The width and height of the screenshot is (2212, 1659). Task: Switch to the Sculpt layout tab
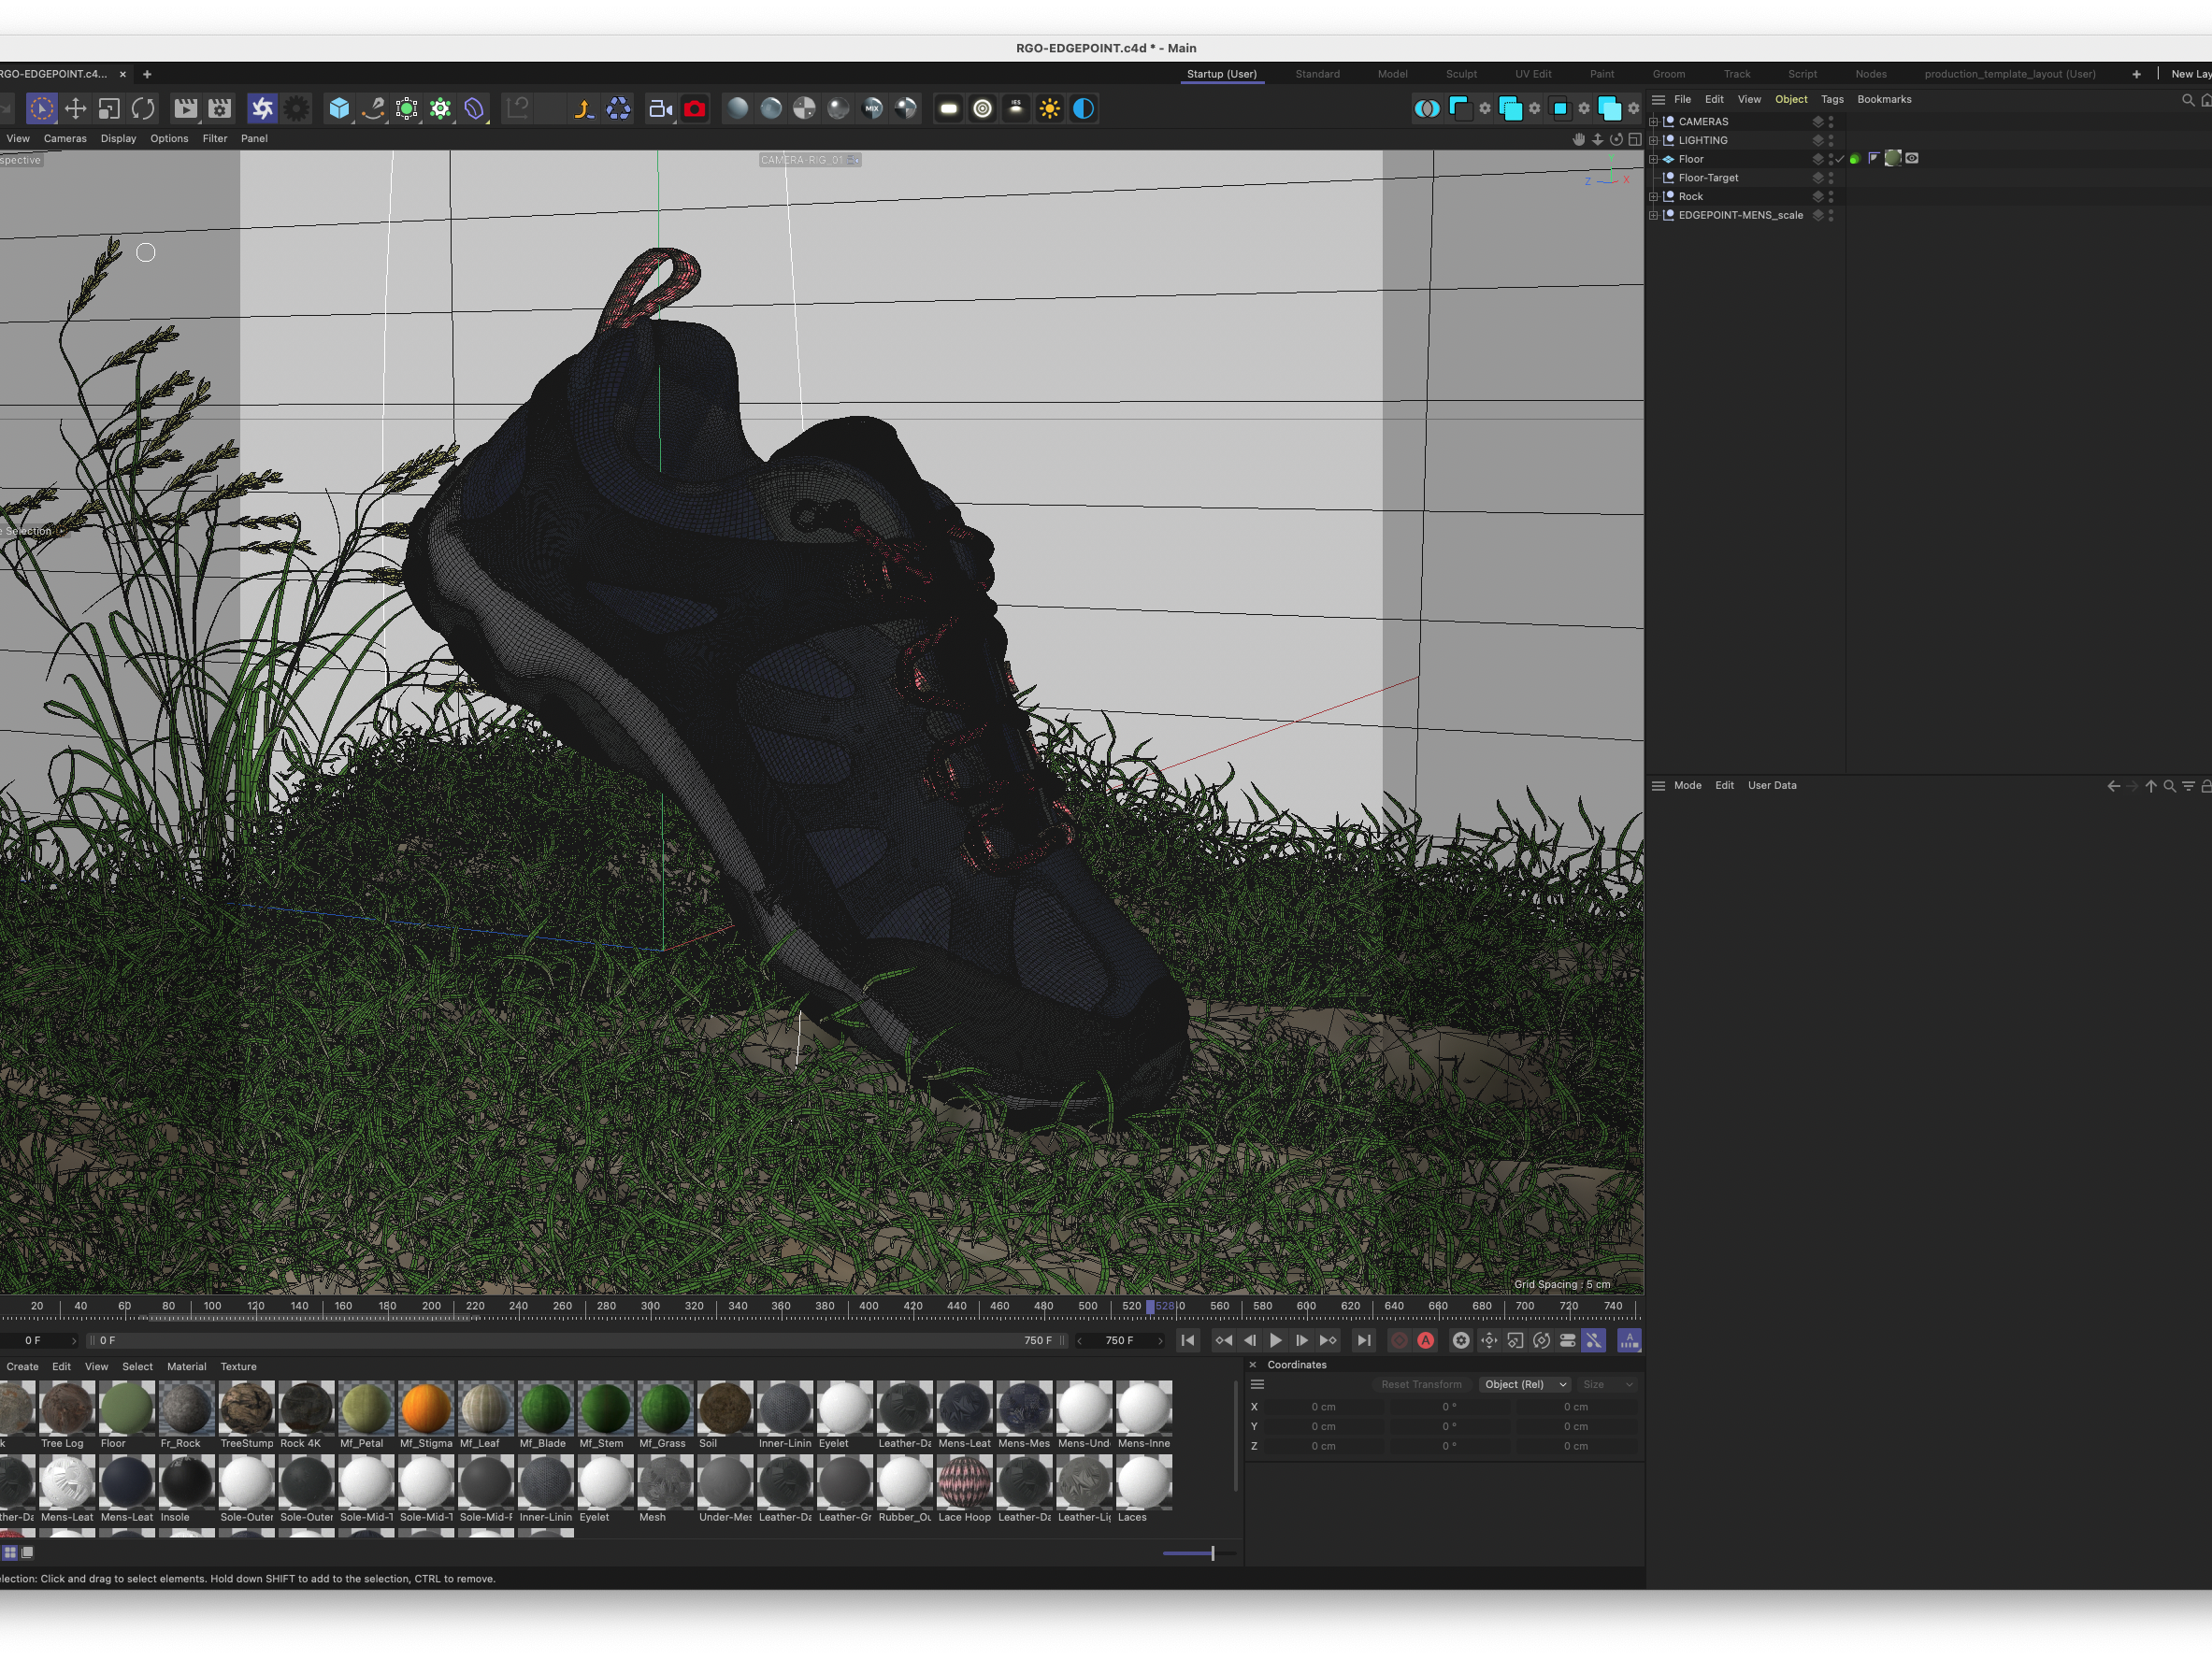[1460, 74]
